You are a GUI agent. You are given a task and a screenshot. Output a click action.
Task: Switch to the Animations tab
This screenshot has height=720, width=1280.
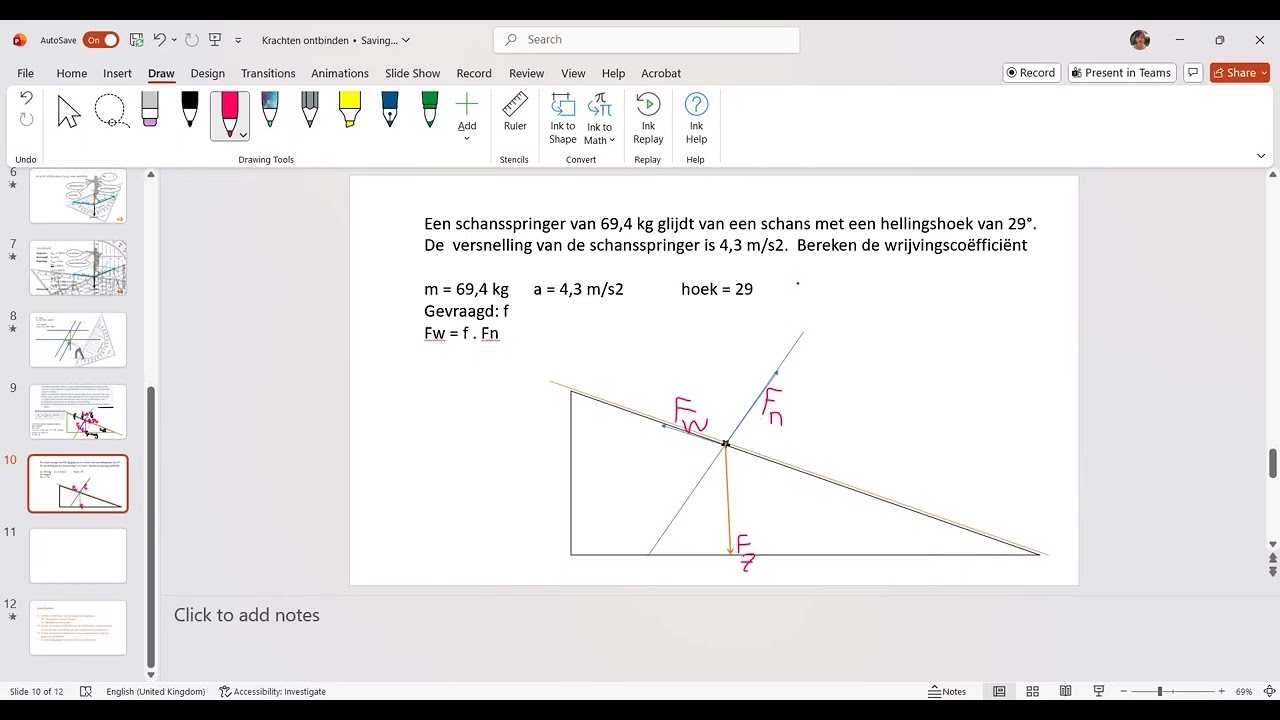[340, 73]
